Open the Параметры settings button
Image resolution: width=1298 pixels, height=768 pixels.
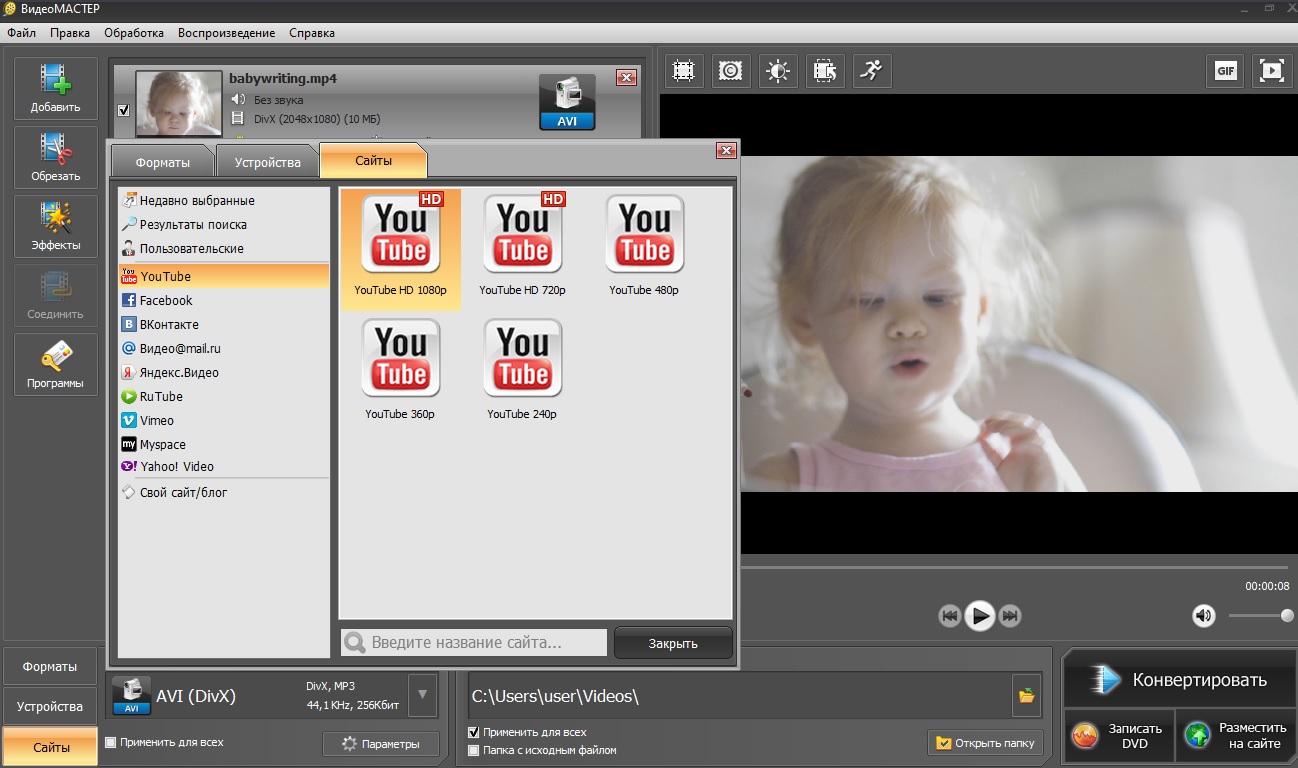point(380,744)
